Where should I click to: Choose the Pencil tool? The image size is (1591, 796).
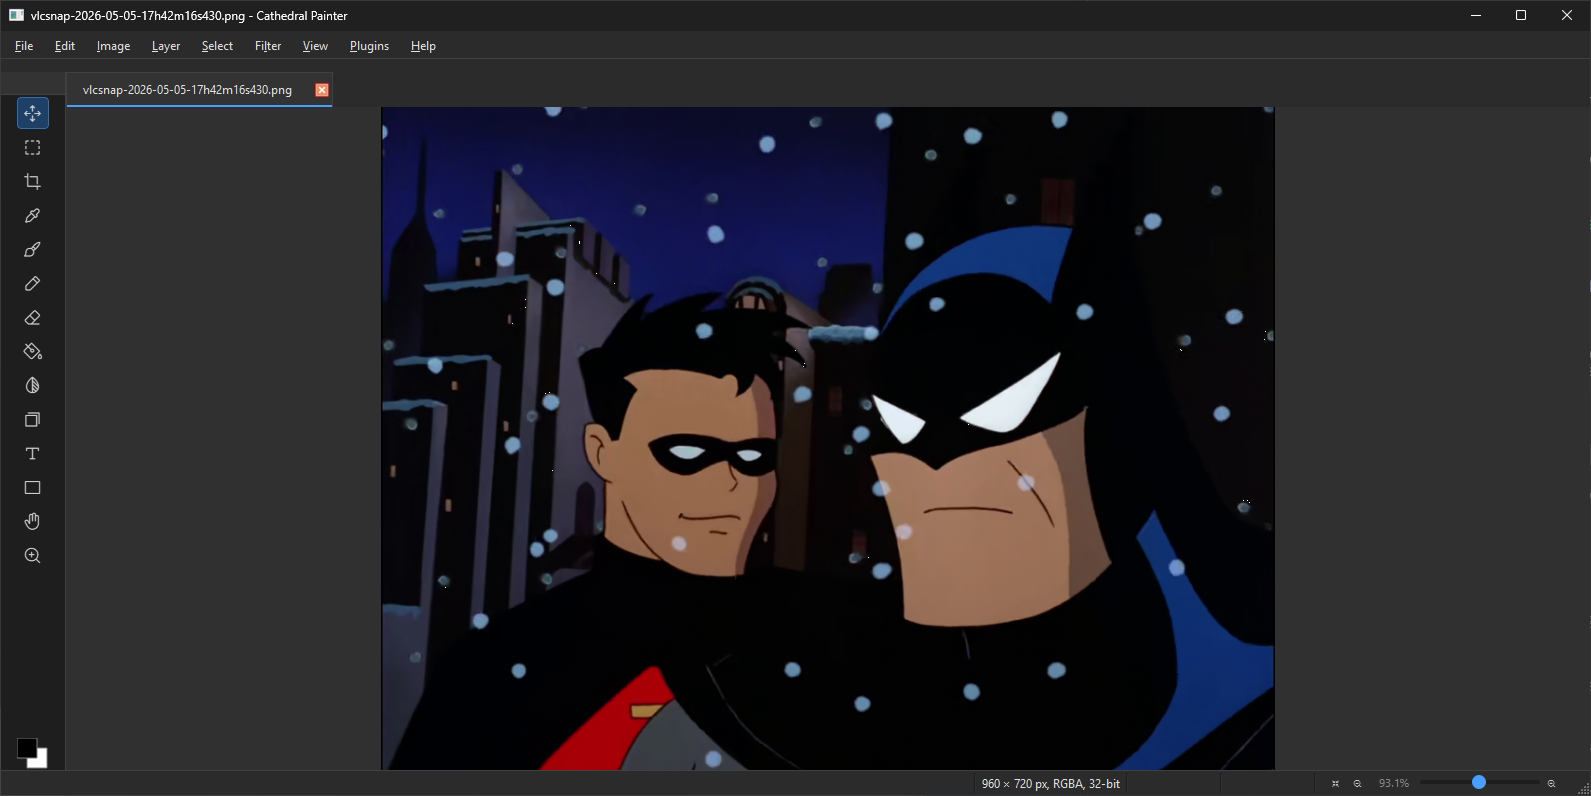click(33, 283)
